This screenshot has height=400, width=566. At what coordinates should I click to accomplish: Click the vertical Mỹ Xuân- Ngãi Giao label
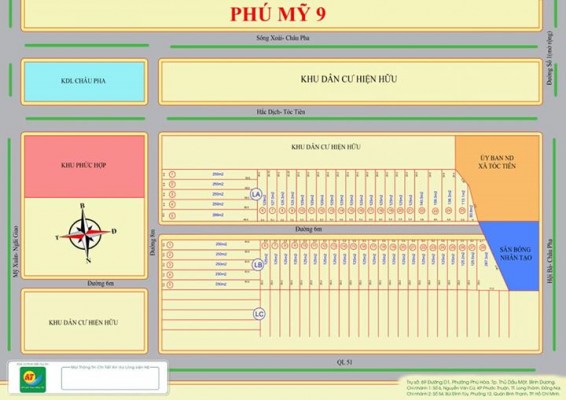[16, 252]
